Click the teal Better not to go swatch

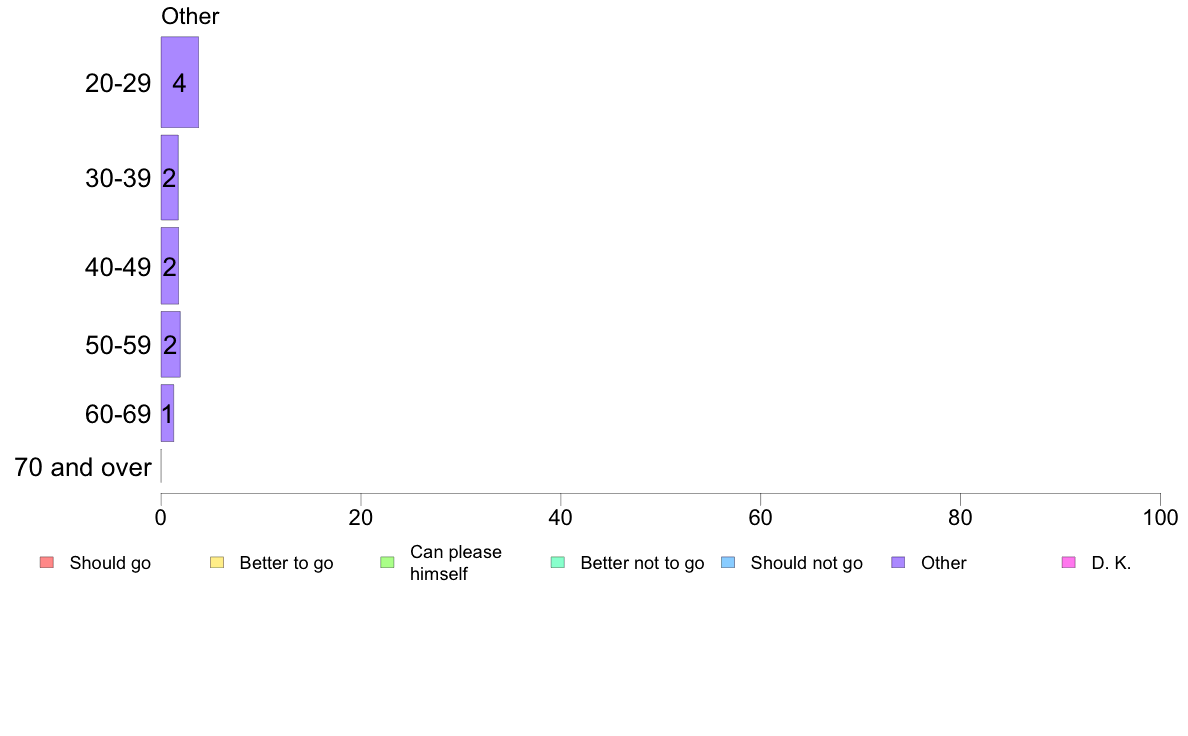click(558, 562)
